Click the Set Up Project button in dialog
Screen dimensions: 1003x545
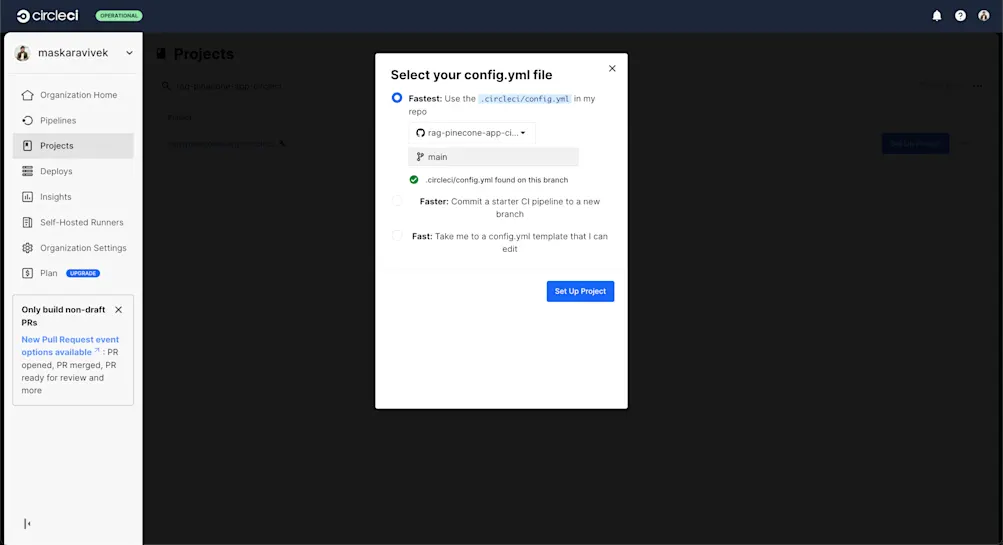(580, 291)
